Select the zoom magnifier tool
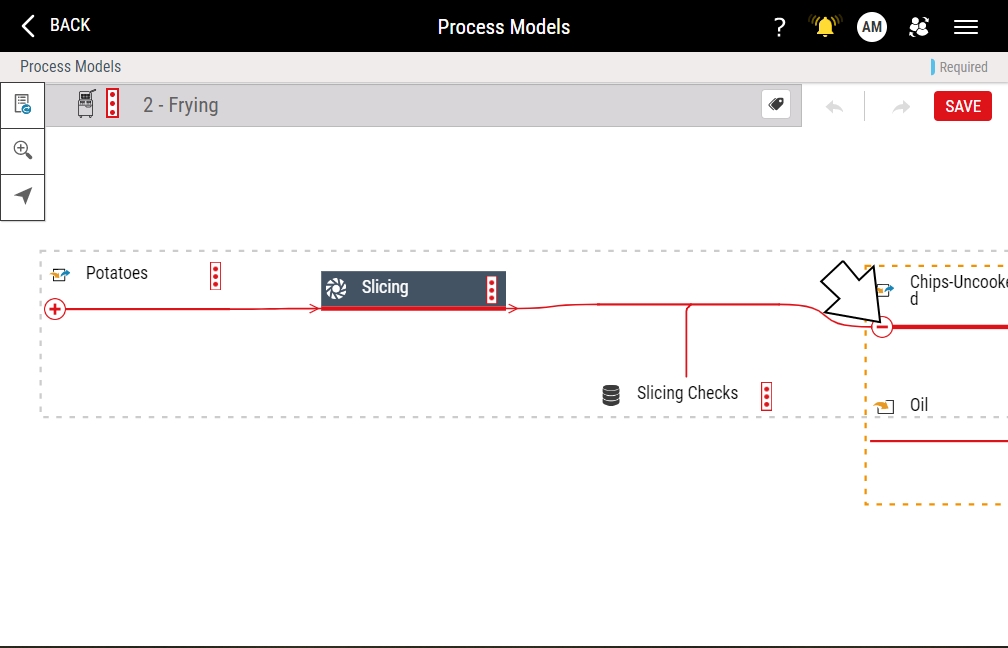 click(22, 150)
